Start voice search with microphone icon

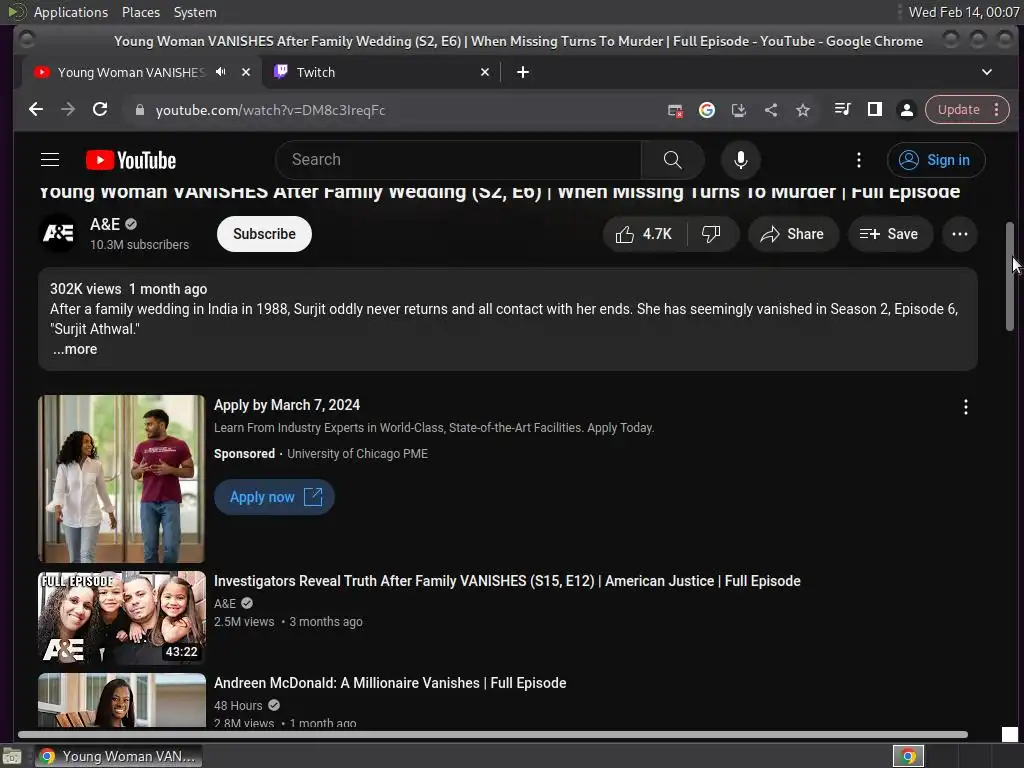point(741,160)
